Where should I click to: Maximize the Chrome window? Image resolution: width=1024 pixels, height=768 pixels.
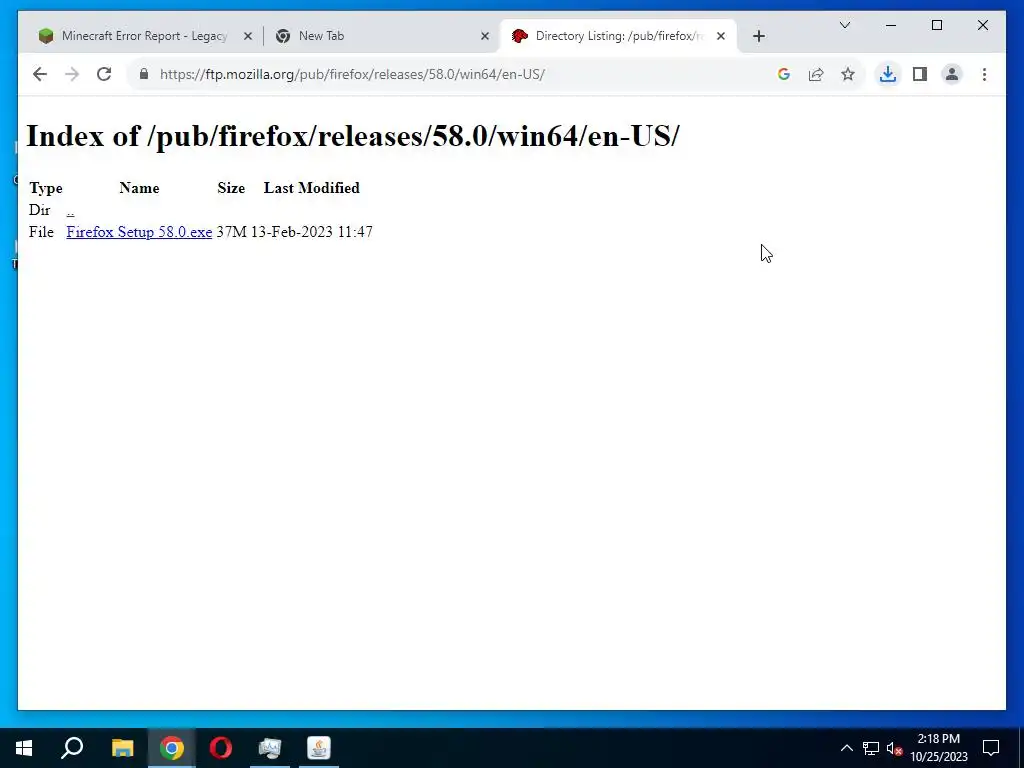936,25
